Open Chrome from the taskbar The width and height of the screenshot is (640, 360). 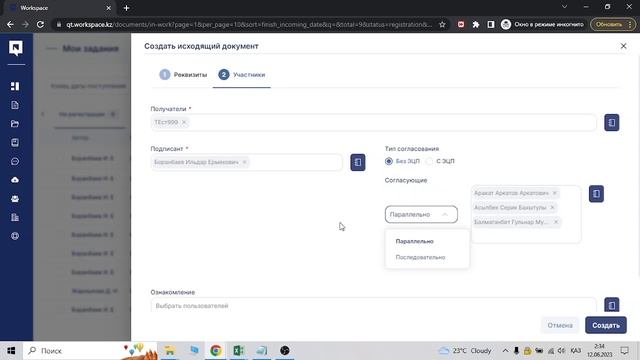click(216, 350)
